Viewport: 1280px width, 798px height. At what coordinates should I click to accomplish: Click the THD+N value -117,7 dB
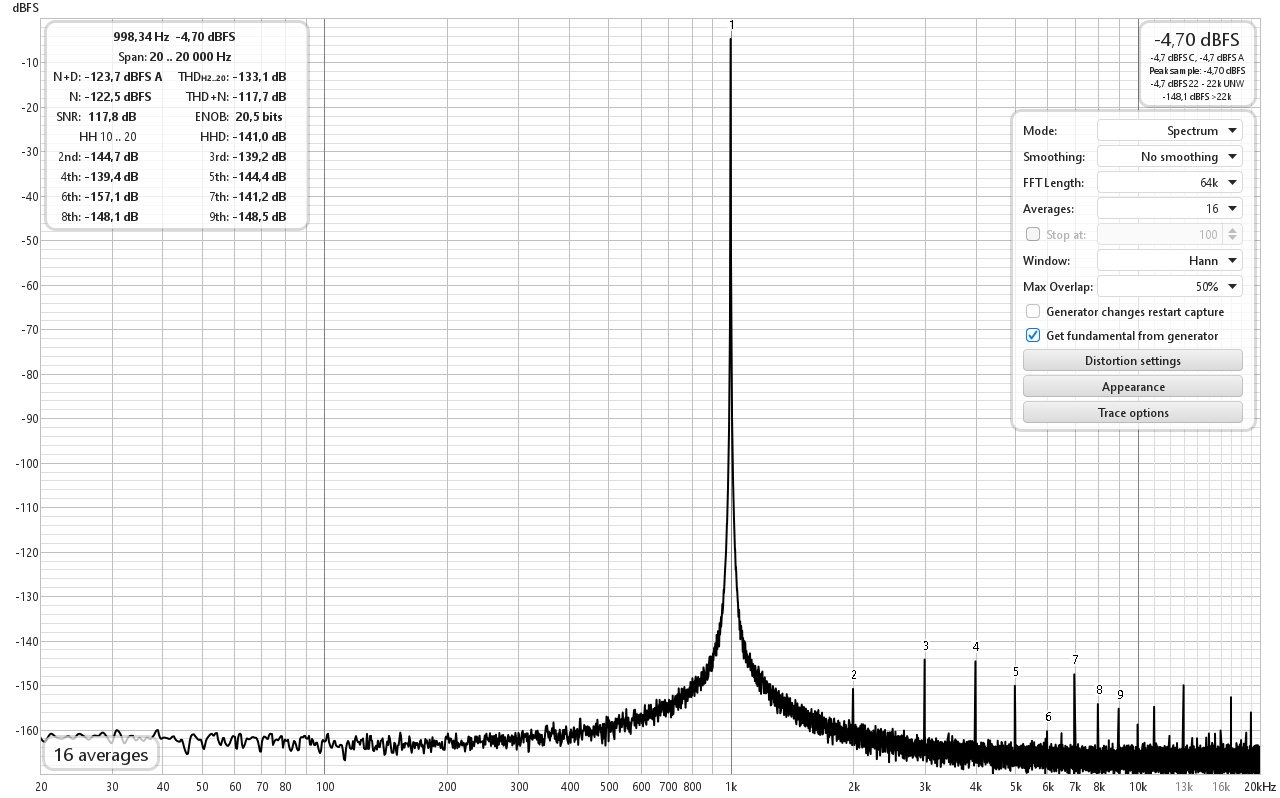pyautogui.click(x=260, y=97)
